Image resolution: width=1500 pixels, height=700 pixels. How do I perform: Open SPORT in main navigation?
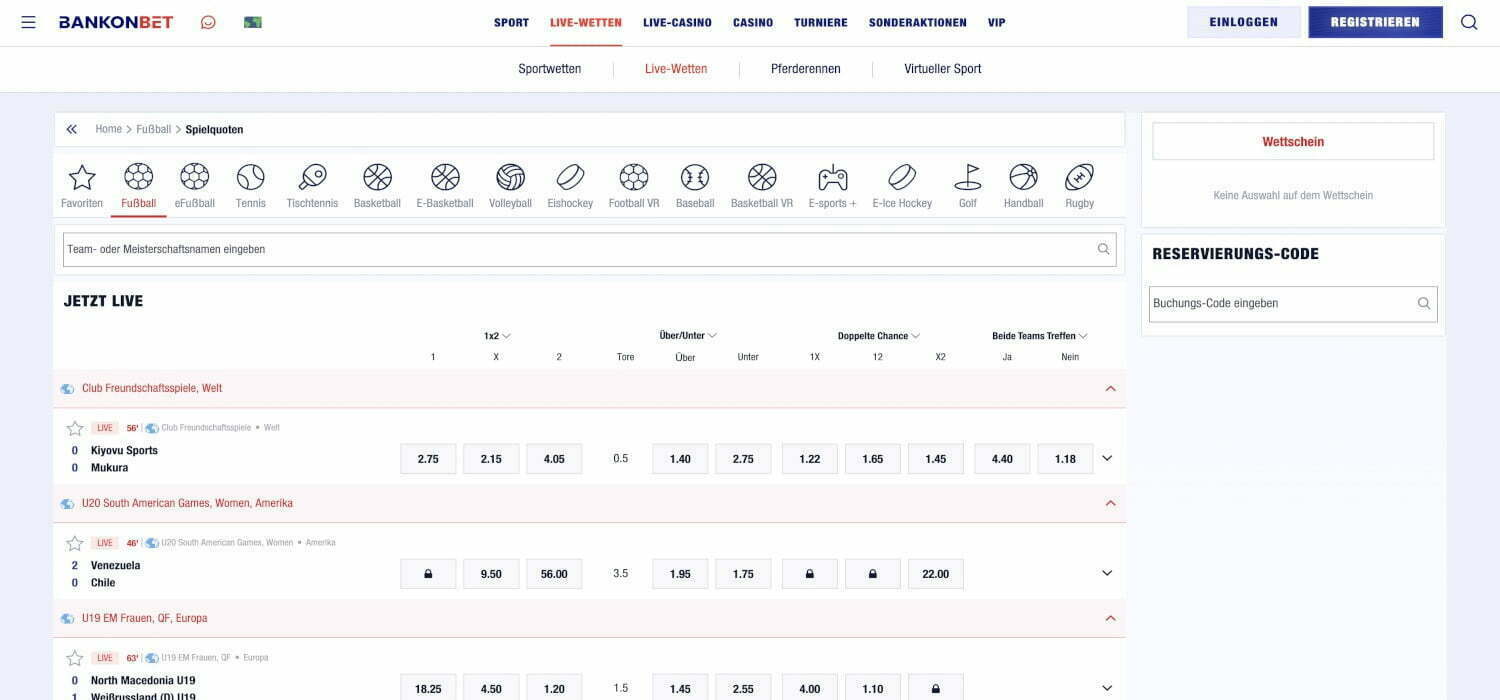511,22
